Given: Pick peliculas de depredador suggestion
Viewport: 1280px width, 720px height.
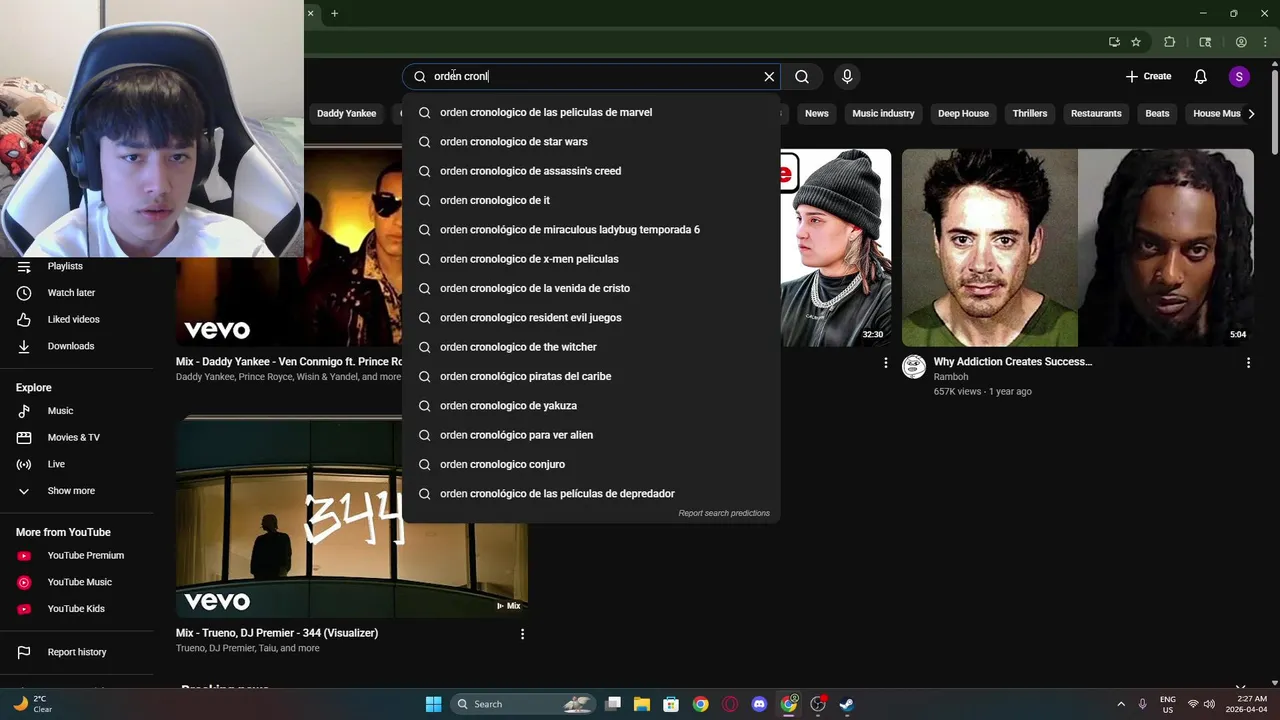Looking at the screenshot, I should [591, 493].
